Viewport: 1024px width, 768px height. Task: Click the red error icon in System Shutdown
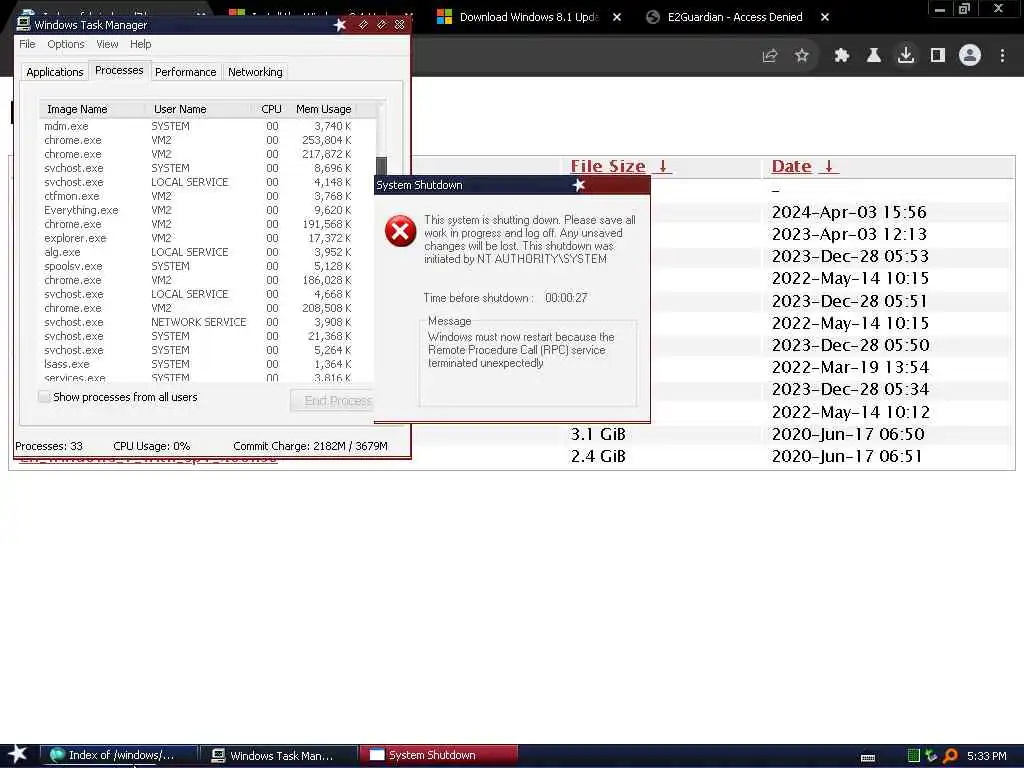click(x=400, y=231)
